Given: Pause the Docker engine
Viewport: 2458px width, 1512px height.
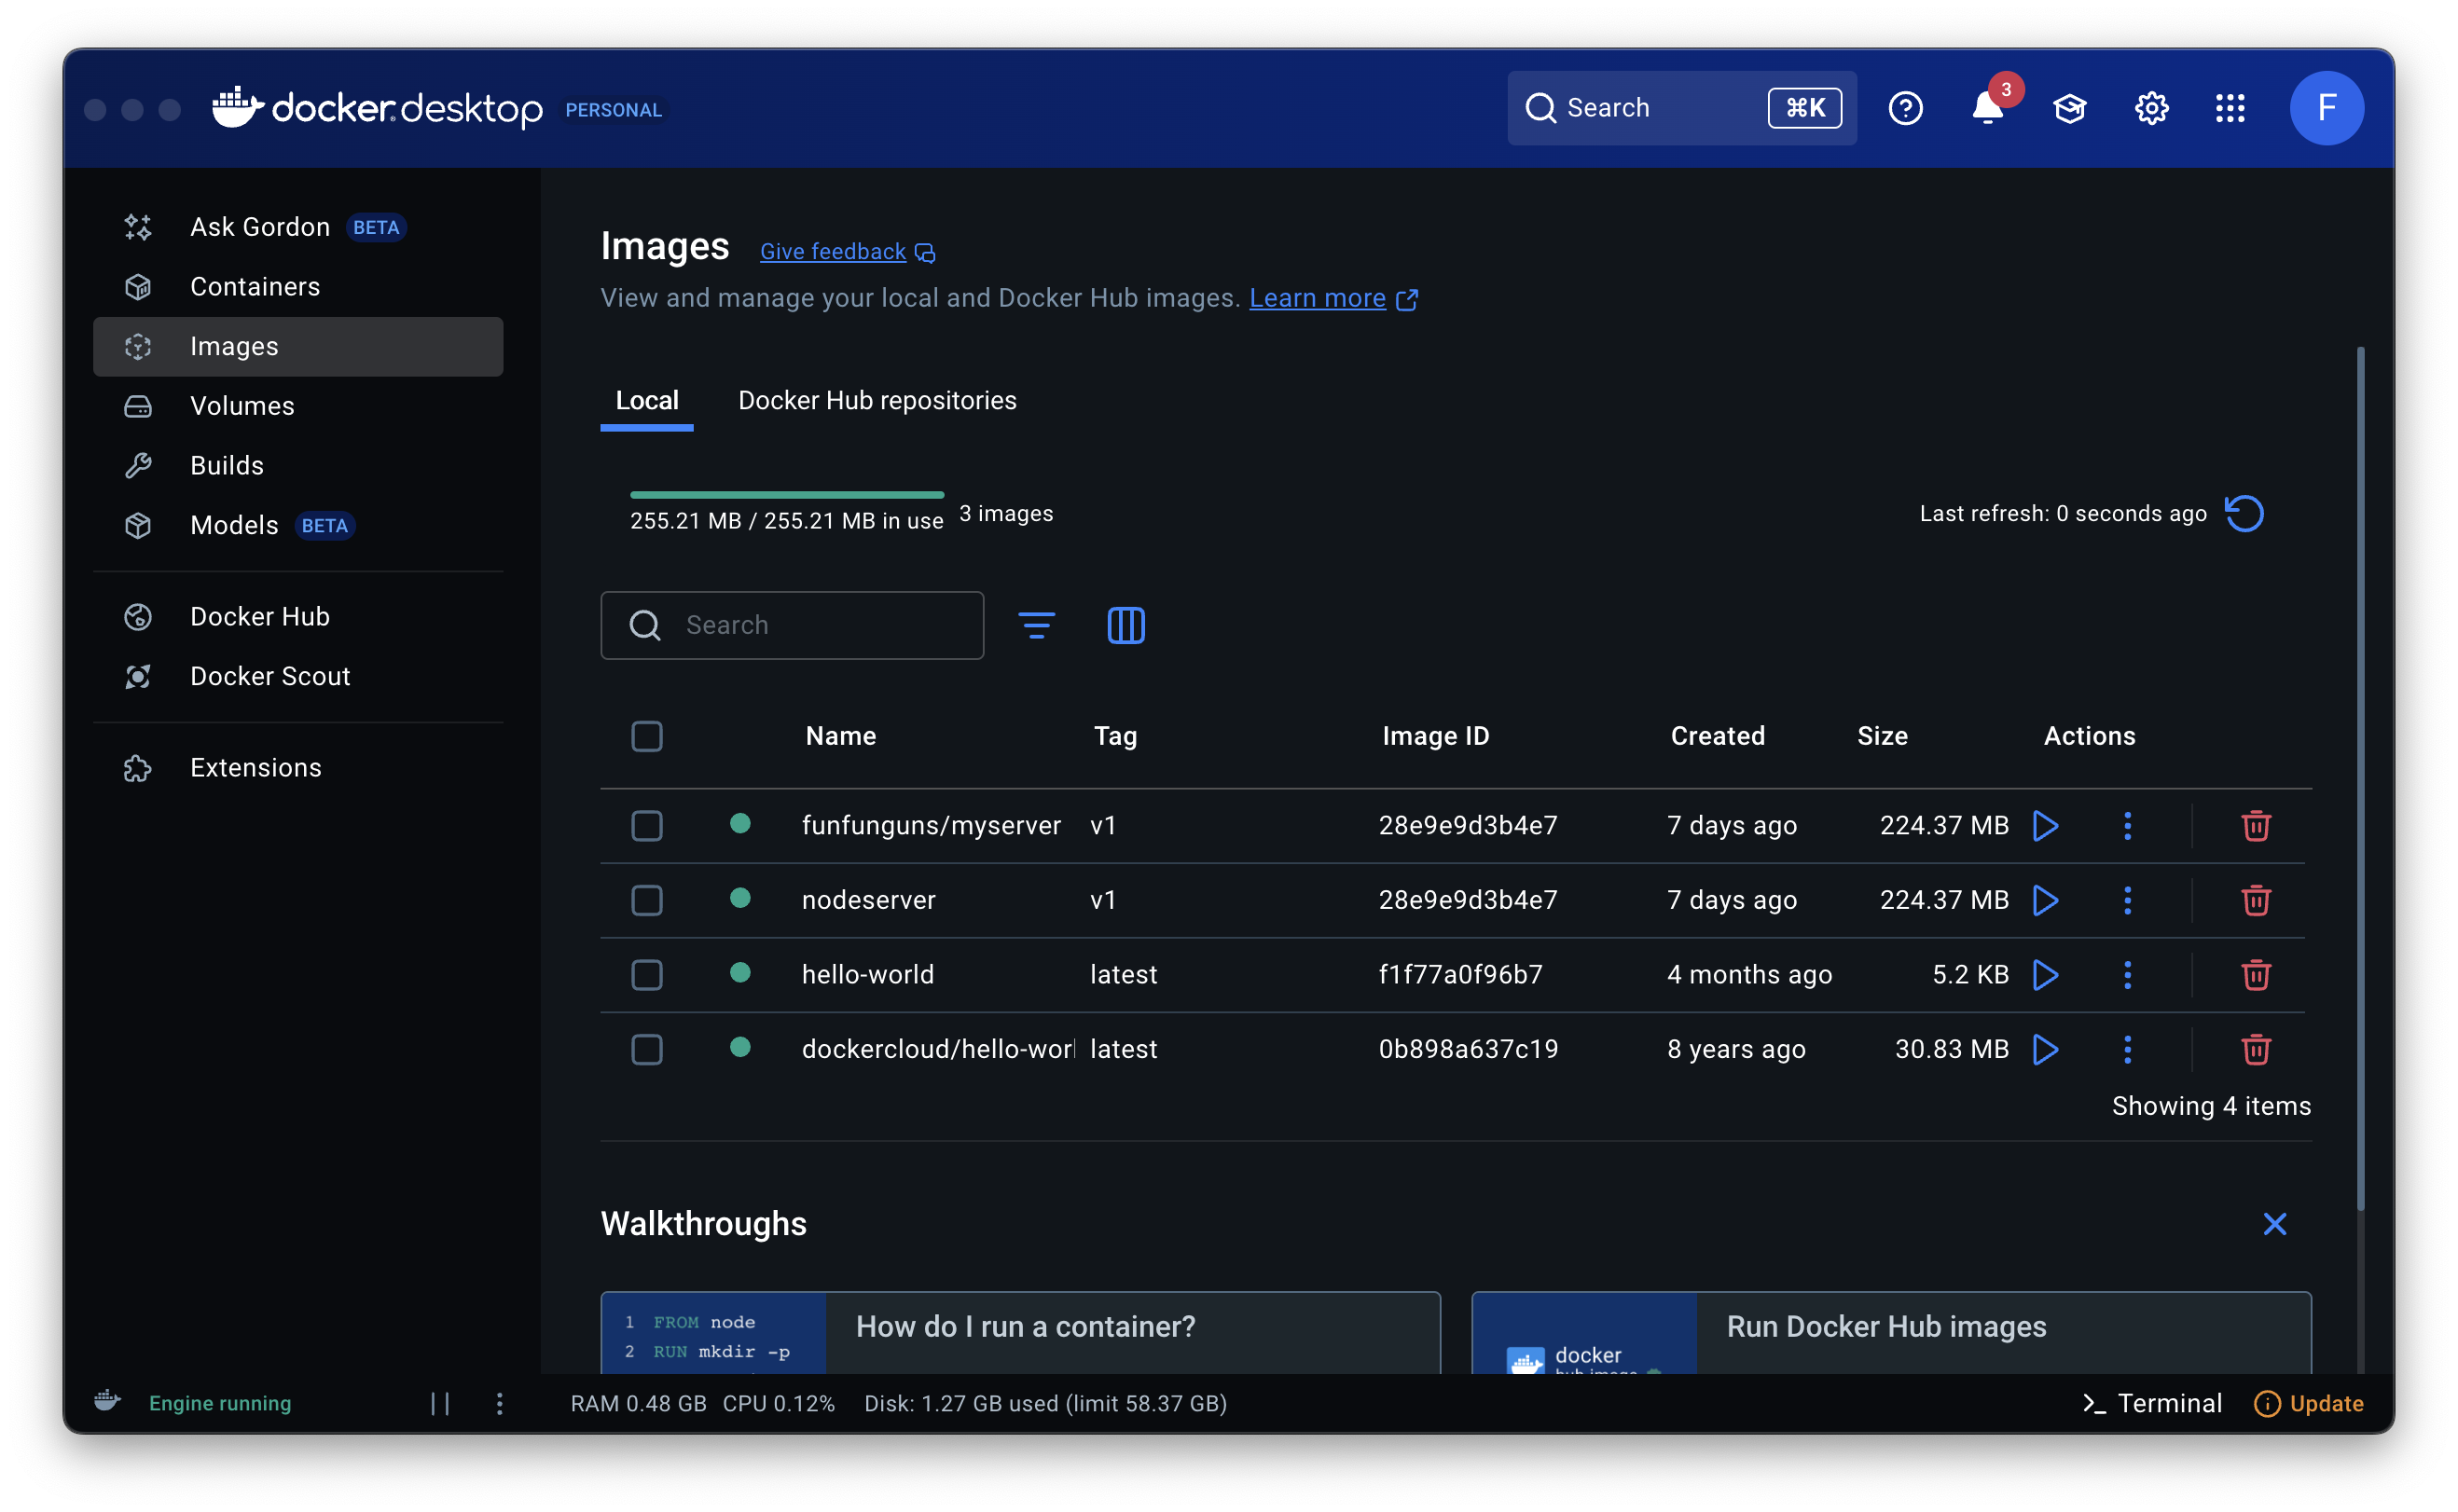Looking at the screenshot, I should [440, 1404].
